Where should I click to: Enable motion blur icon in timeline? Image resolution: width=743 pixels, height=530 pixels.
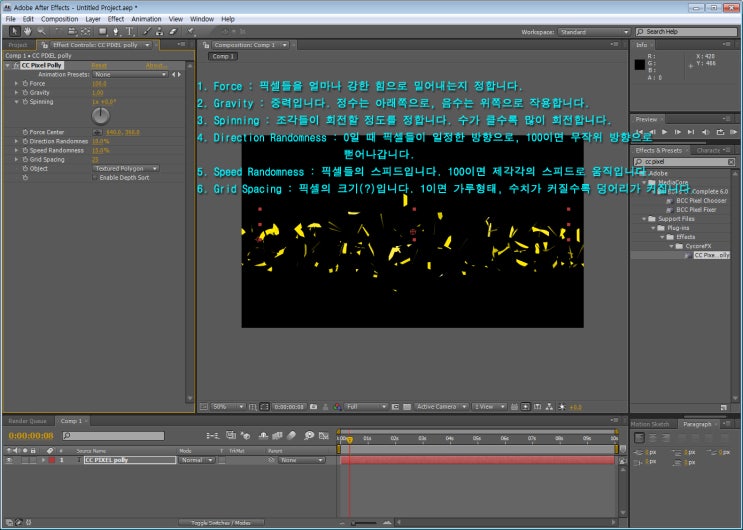coord(291,435)
